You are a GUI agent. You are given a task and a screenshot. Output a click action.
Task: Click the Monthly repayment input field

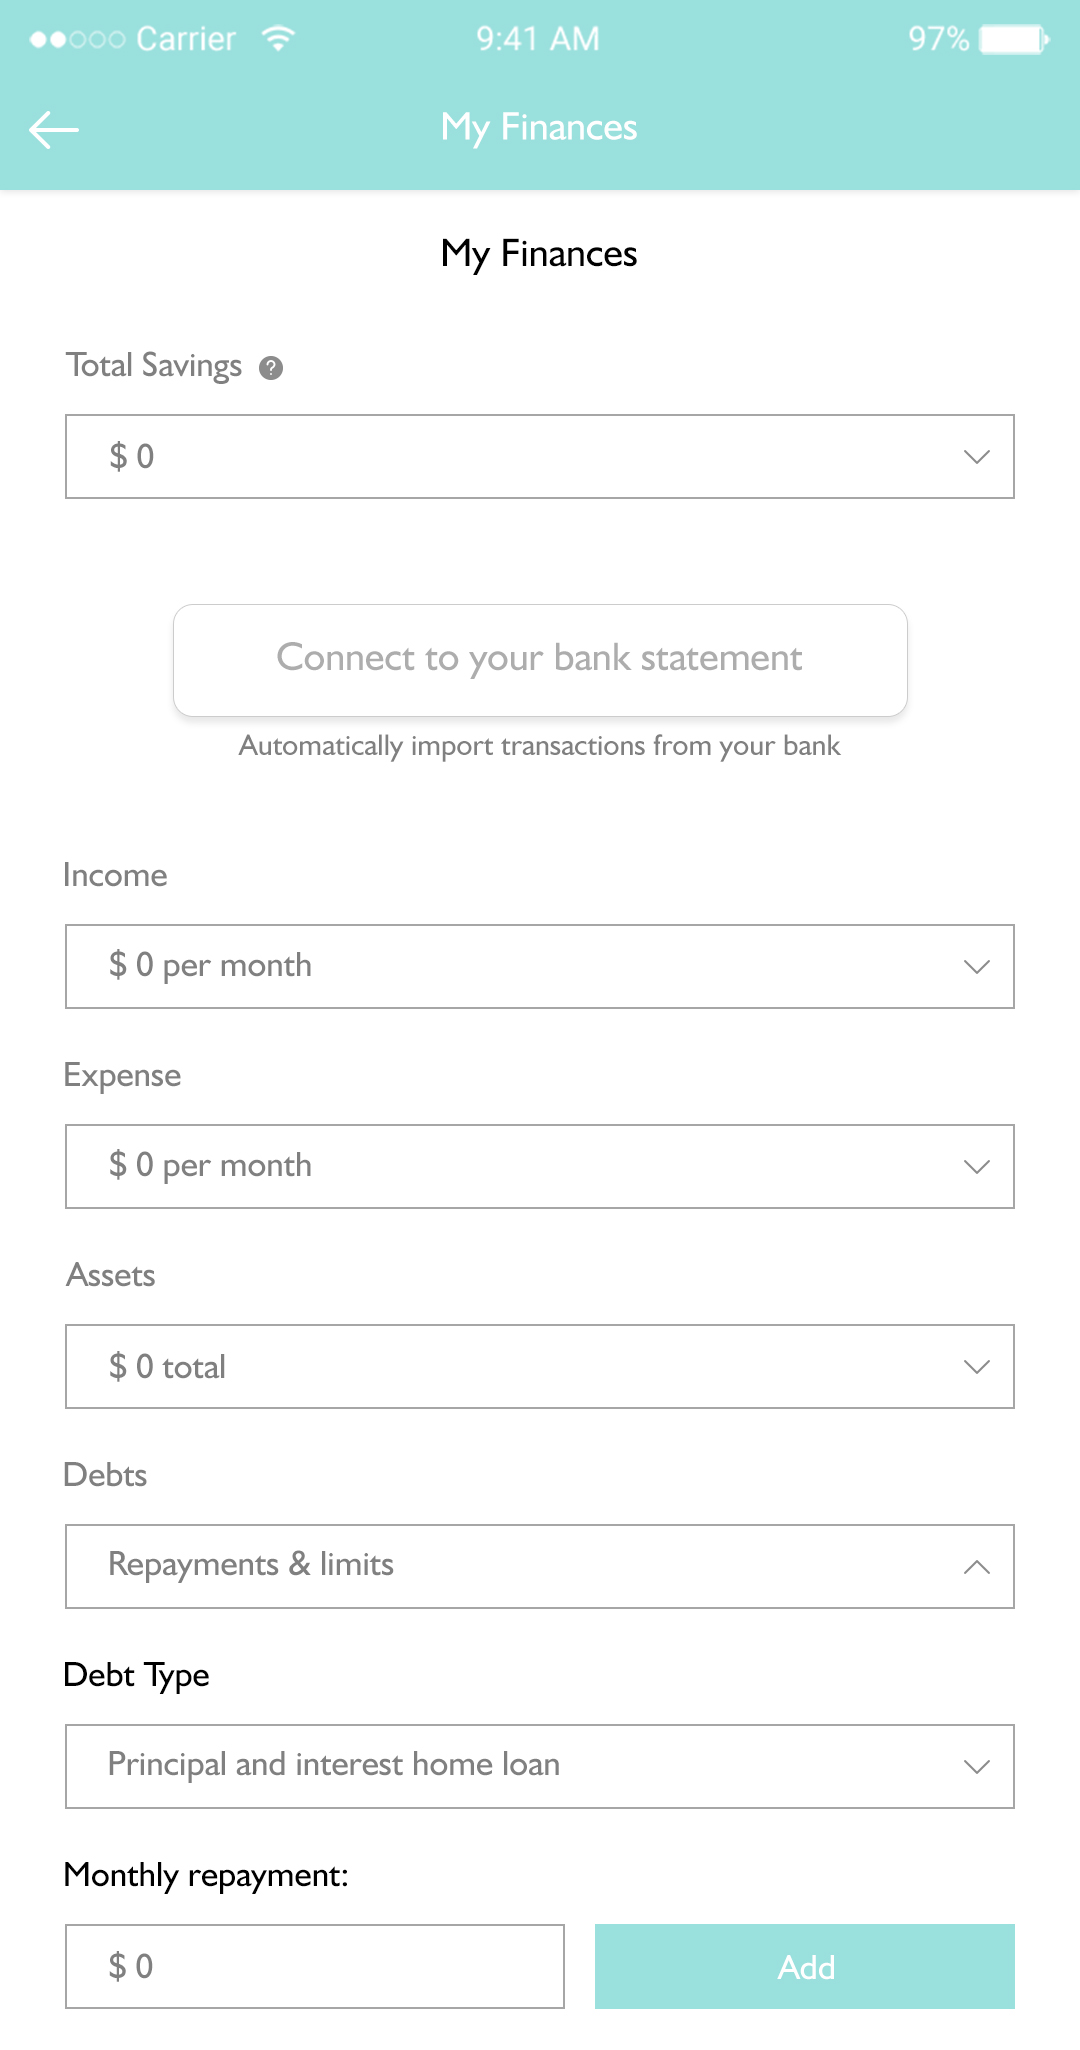click(315, 1966)
